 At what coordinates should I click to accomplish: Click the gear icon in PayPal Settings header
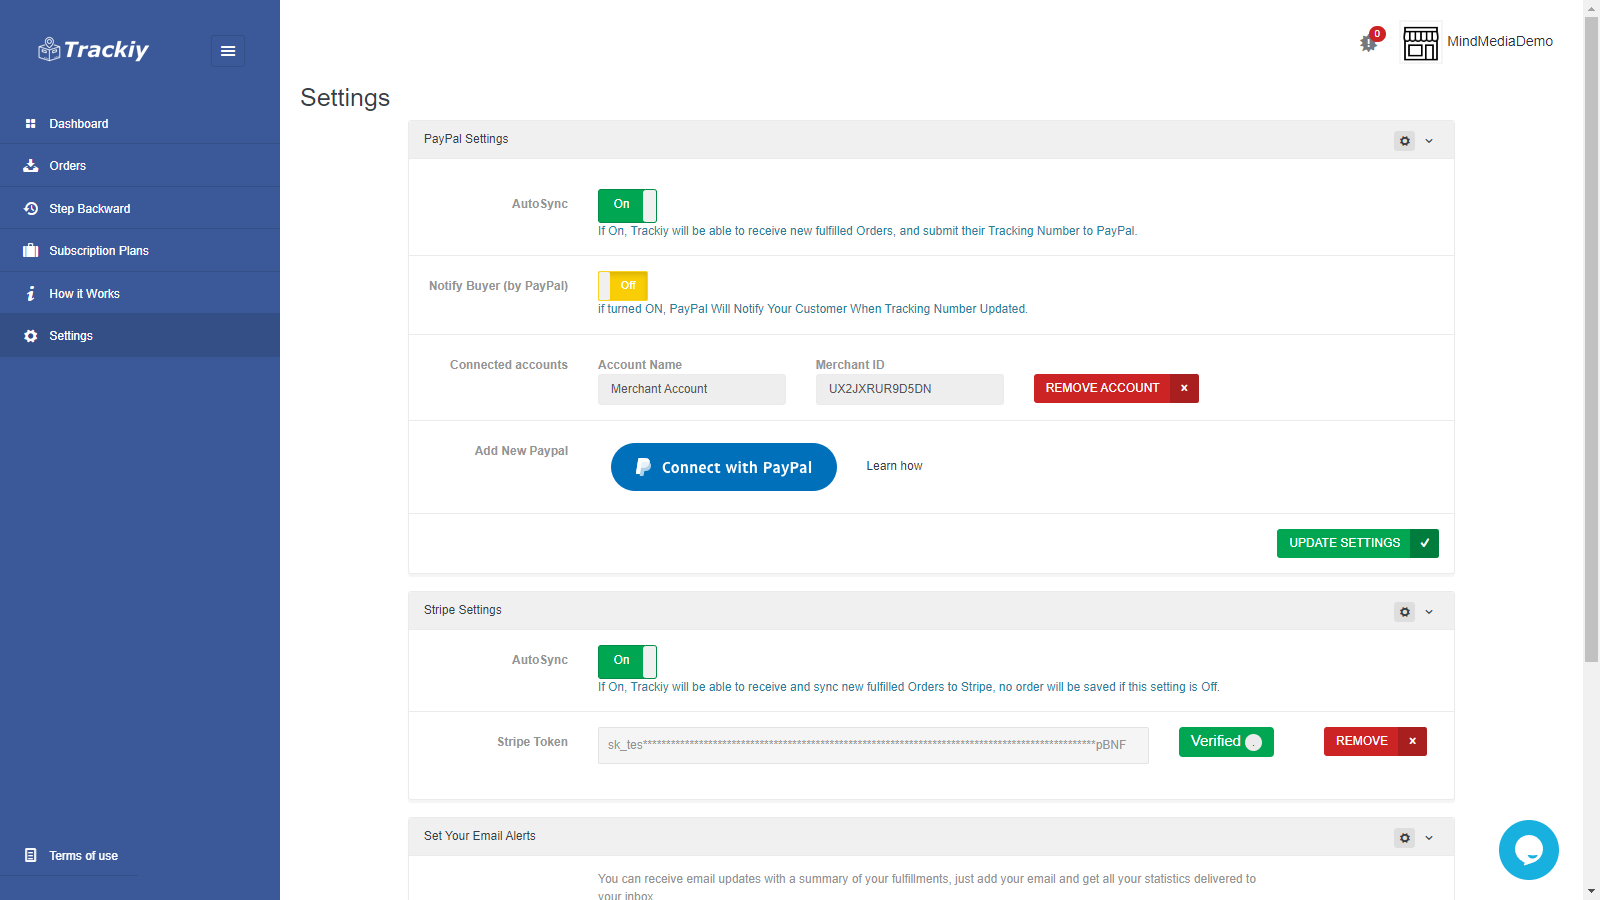coord(1404,141)
